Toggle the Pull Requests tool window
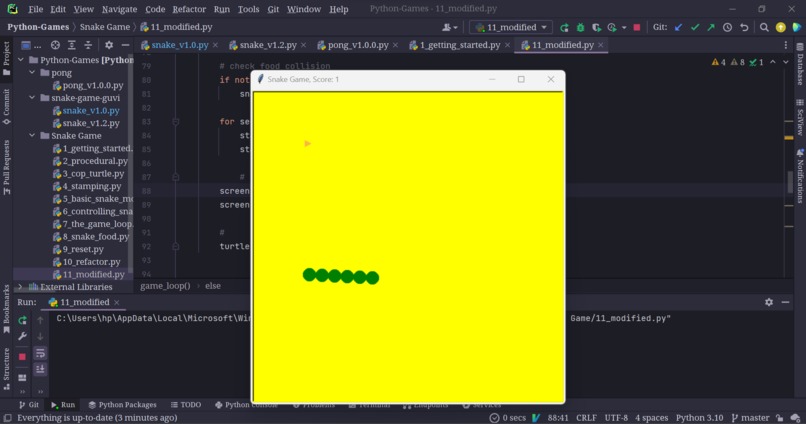Image resolution: width=806 pixels, height=424 pixels. (x=6, y=168)
